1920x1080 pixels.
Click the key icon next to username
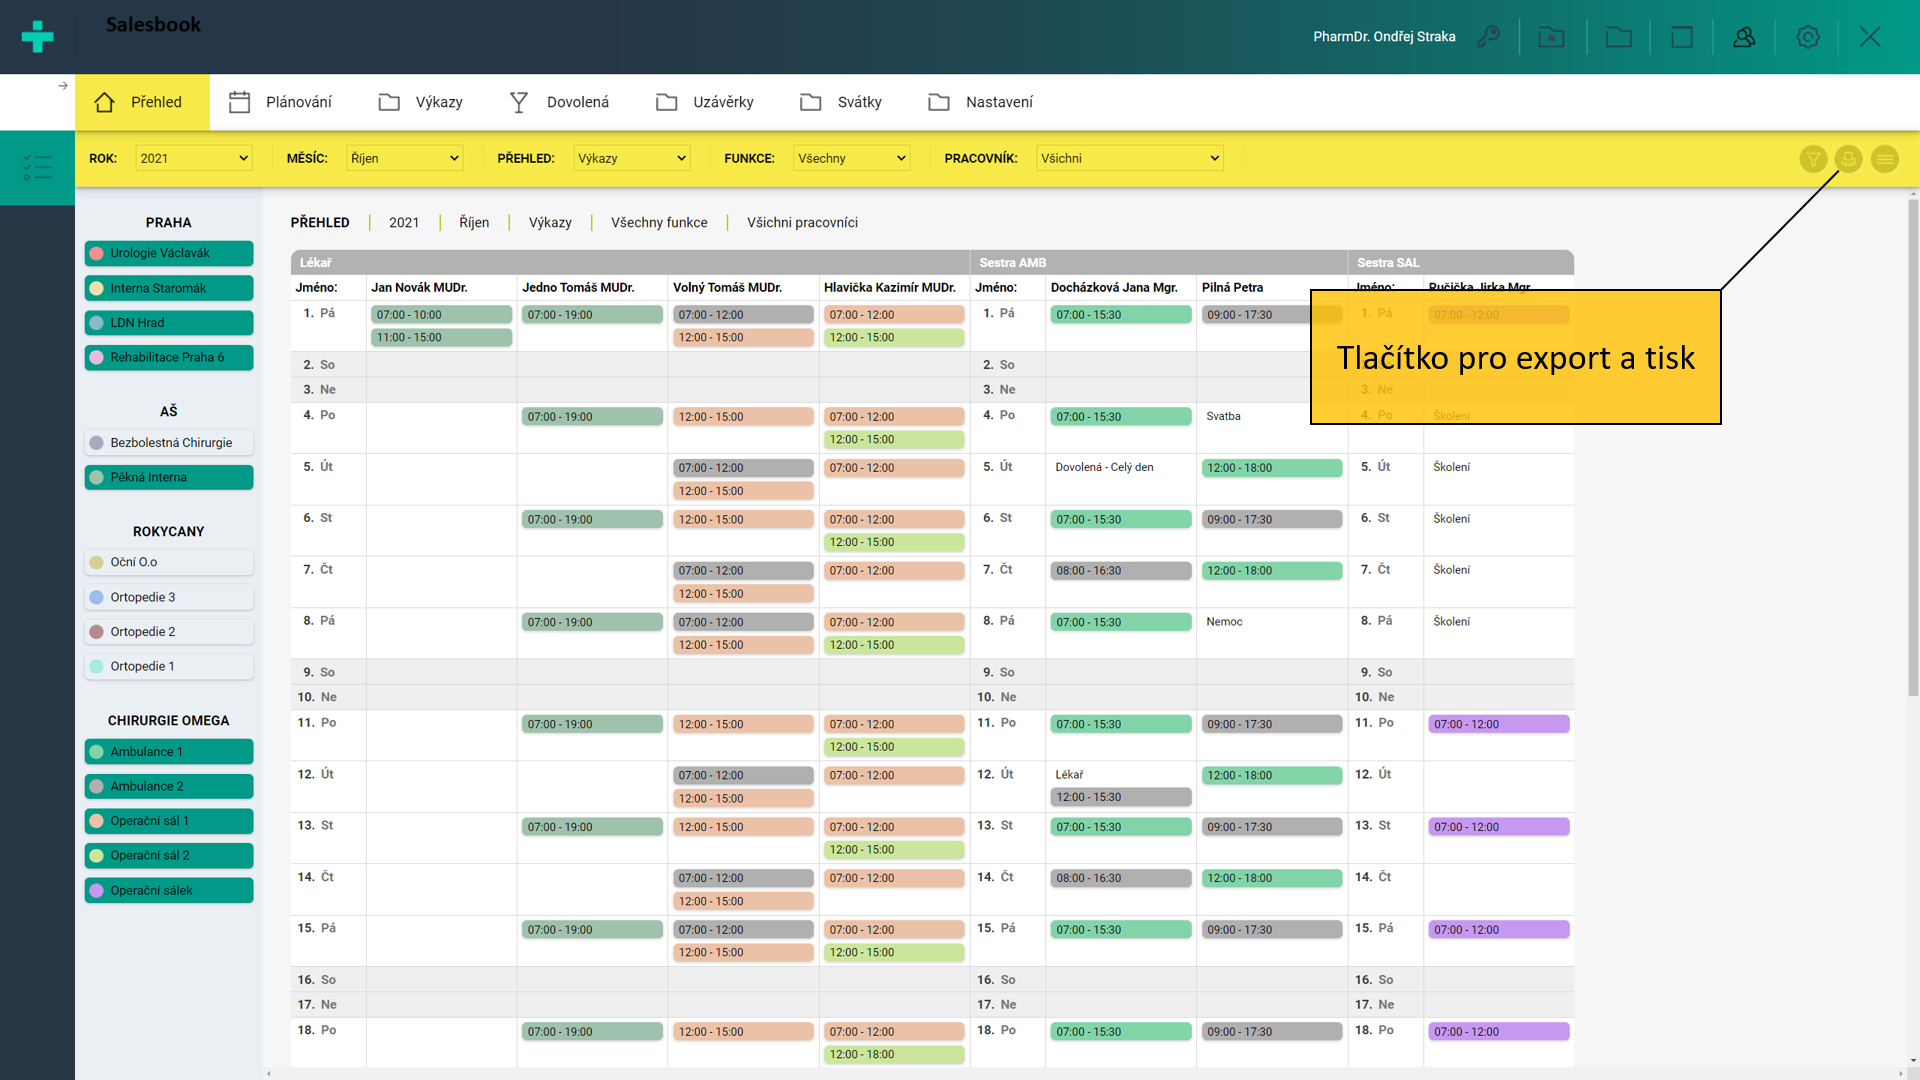[1489, 37]
